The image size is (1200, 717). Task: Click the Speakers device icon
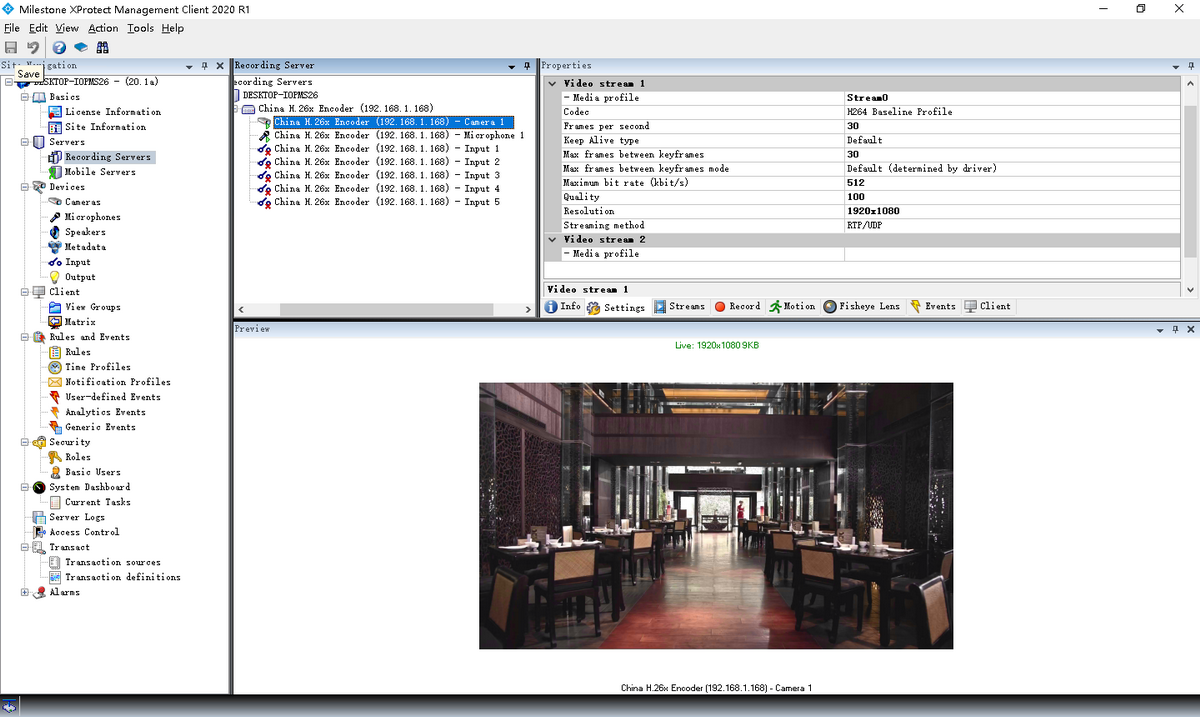pyautogui.click(x=56, y=232)
